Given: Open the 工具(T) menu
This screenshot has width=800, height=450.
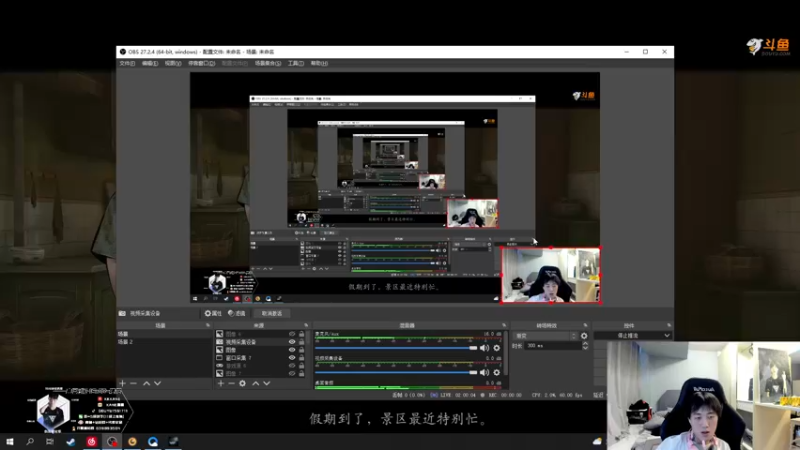Looking at the screenshot, I should click(x=295, y=63).
